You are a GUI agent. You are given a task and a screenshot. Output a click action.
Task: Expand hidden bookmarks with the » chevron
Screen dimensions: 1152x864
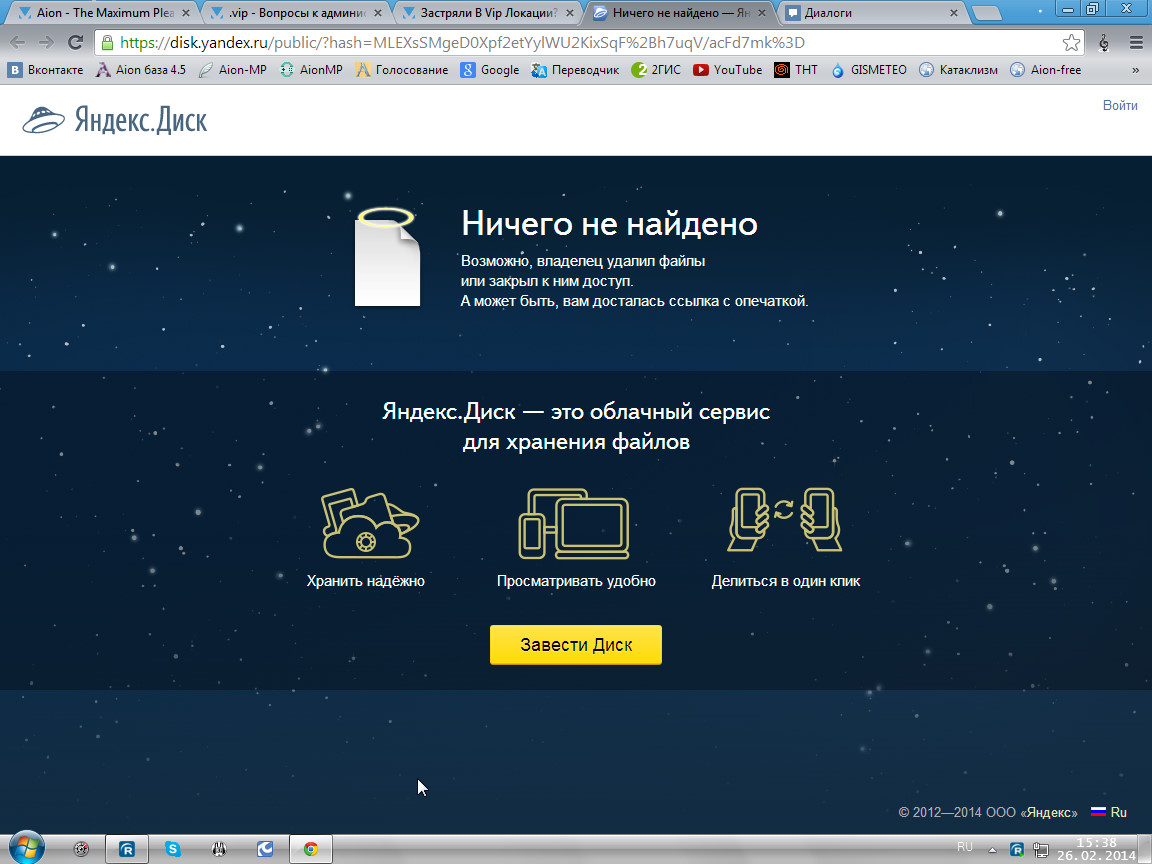pos(1135,70)
